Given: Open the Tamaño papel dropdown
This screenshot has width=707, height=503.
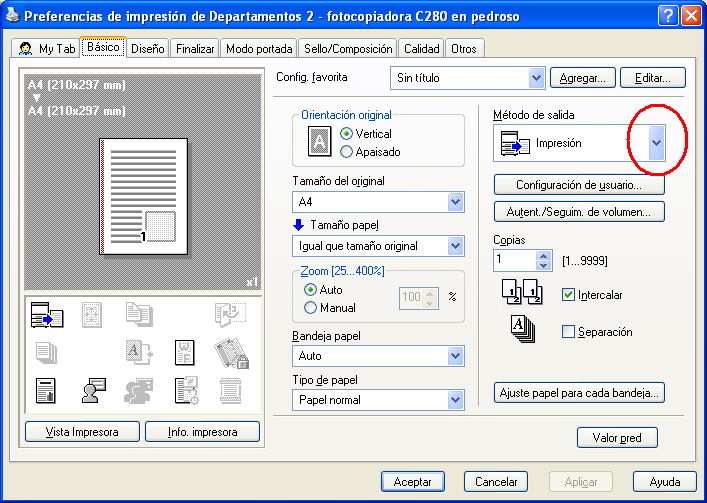Looking at the screenshot, I should [455, 246].
